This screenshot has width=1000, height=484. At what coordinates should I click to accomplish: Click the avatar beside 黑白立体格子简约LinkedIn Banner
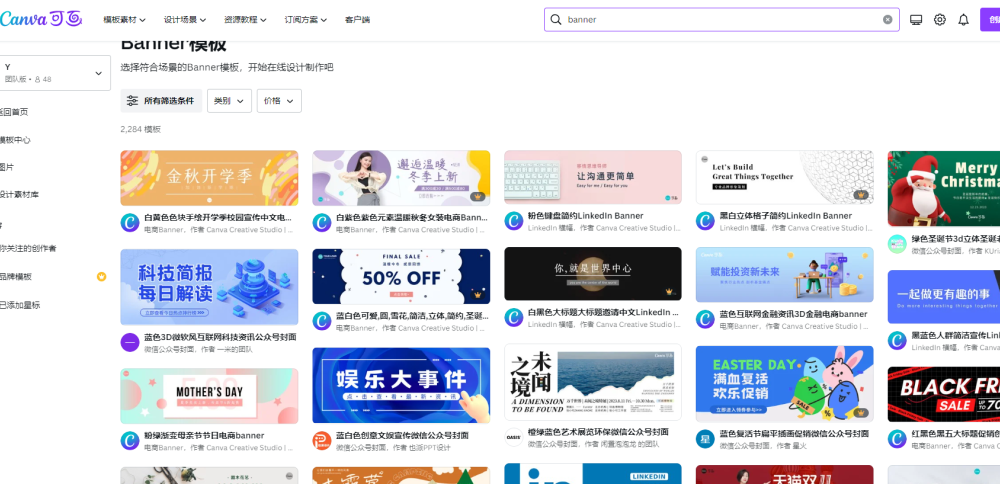click(705, 221)
